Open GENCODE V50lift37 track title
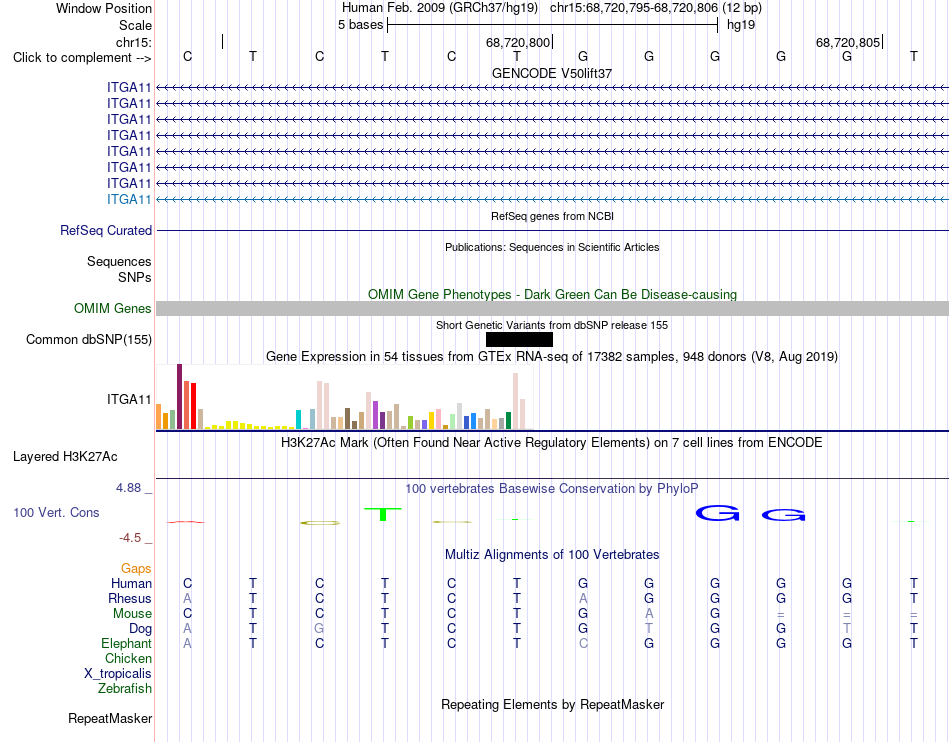The width and height of the screenshot is (950, 742). (x=552, y=73)
